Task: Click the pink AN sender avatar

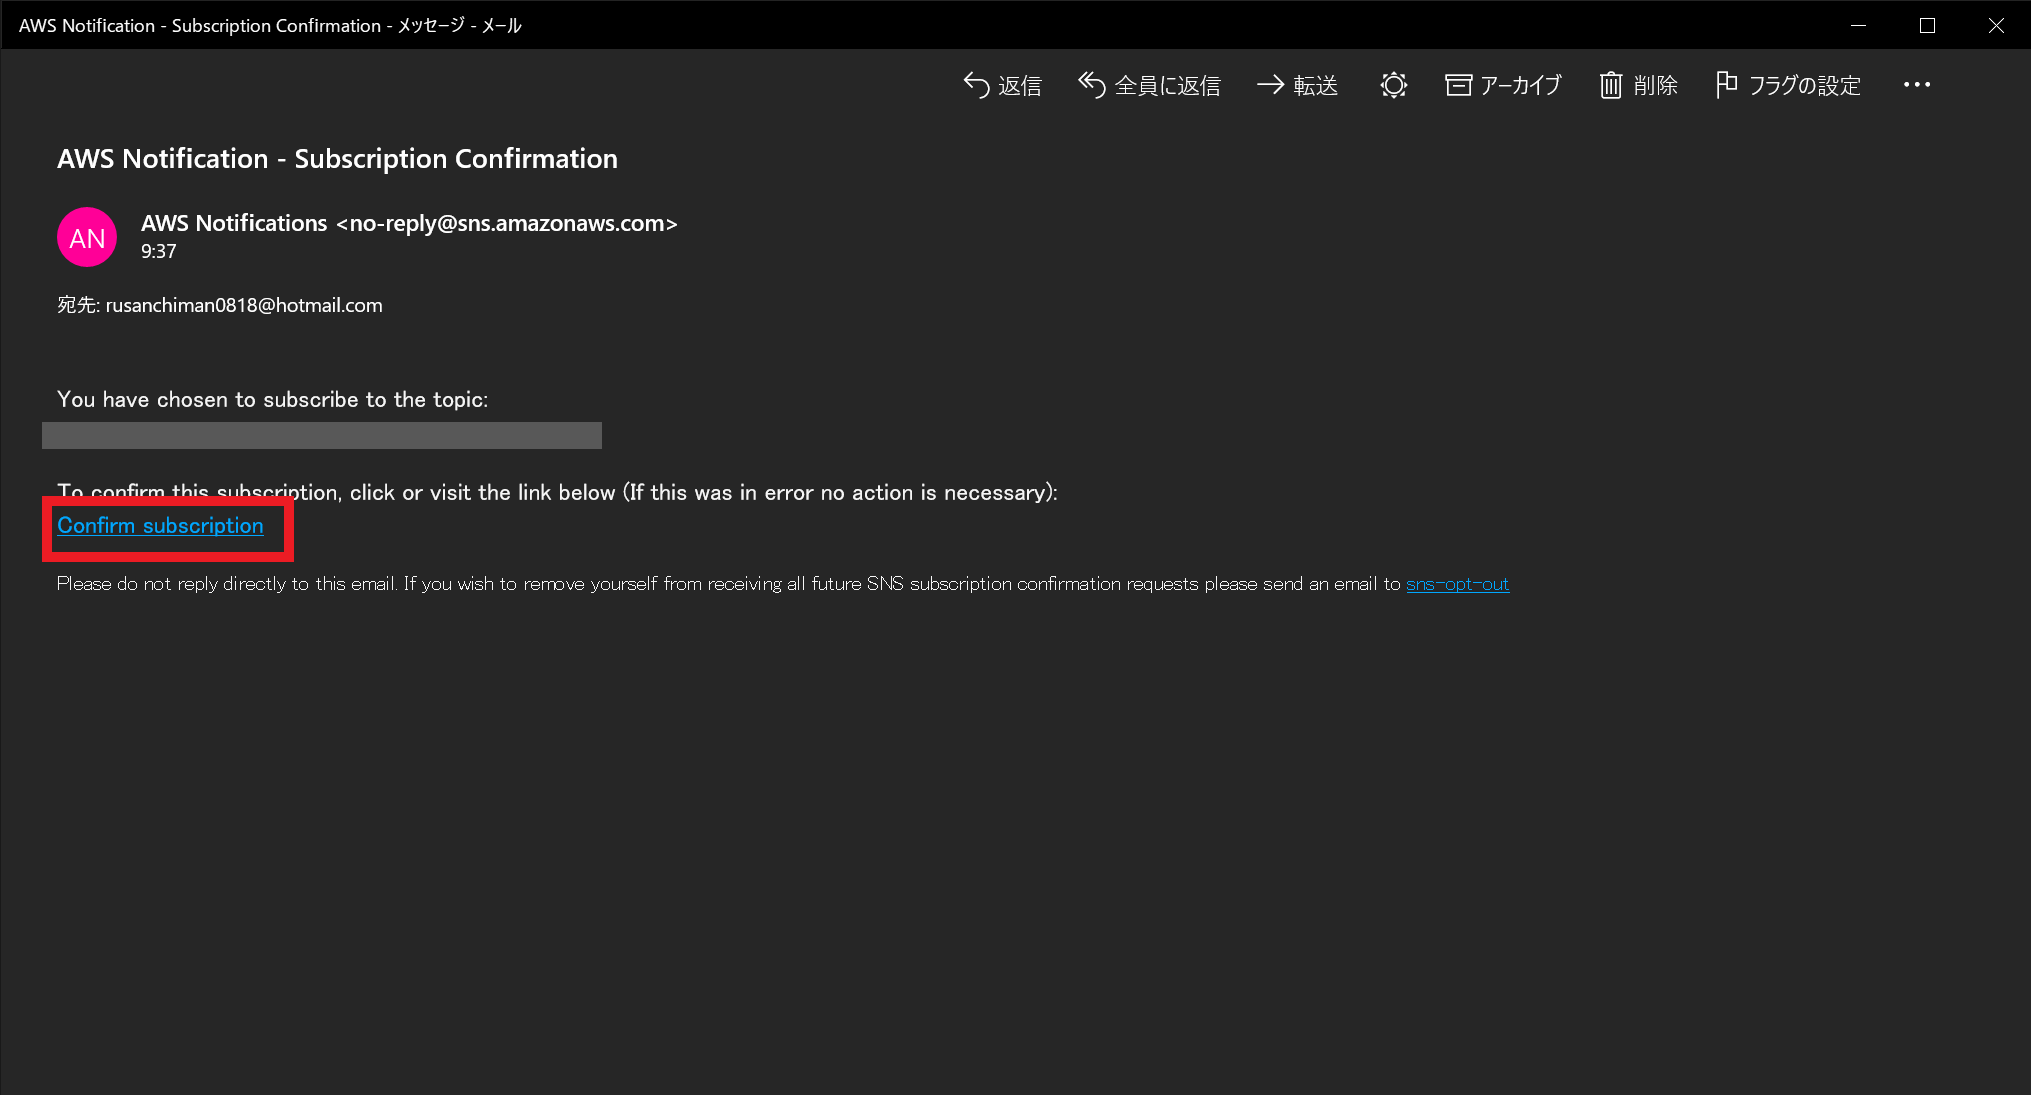Action: [87, 237]
